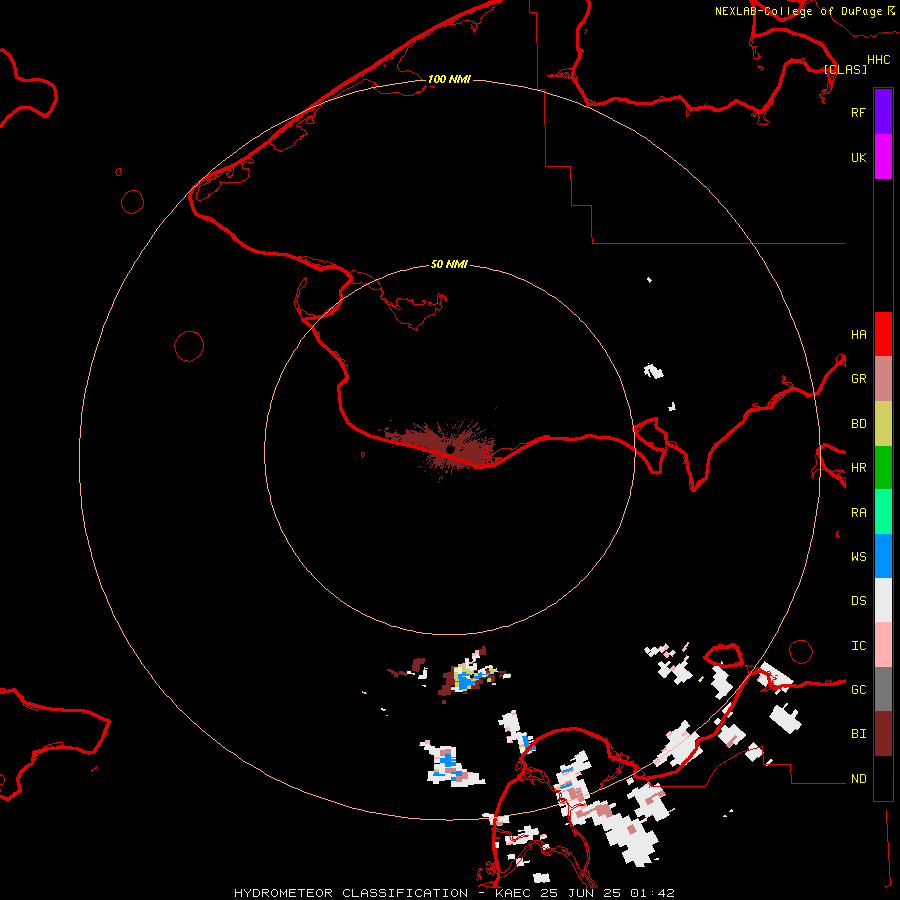Viewport: 900px width, 900px height.
Task: Click the 100 NMI range ring label
Action: 449,79
